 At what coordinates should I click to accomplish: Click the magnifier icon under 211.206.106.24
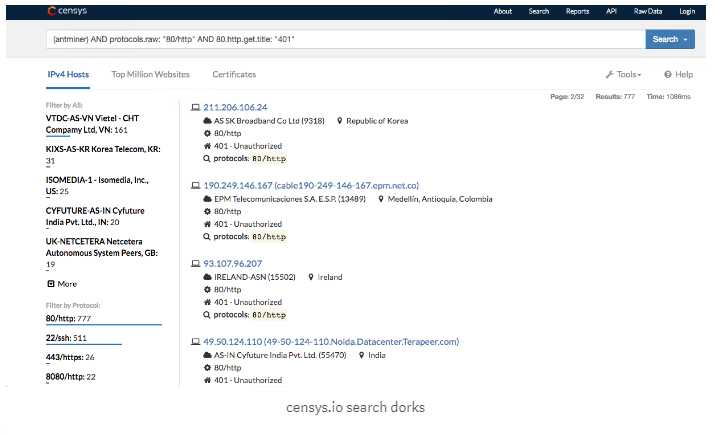(206, 159)
